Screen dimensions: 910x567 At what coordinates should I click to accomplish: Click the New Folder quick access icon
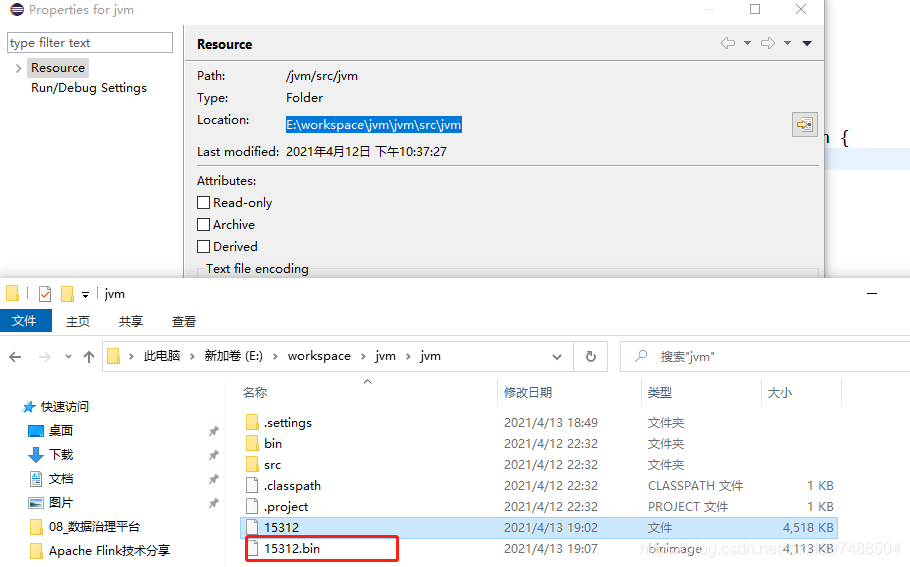click(x=67, y=294)
